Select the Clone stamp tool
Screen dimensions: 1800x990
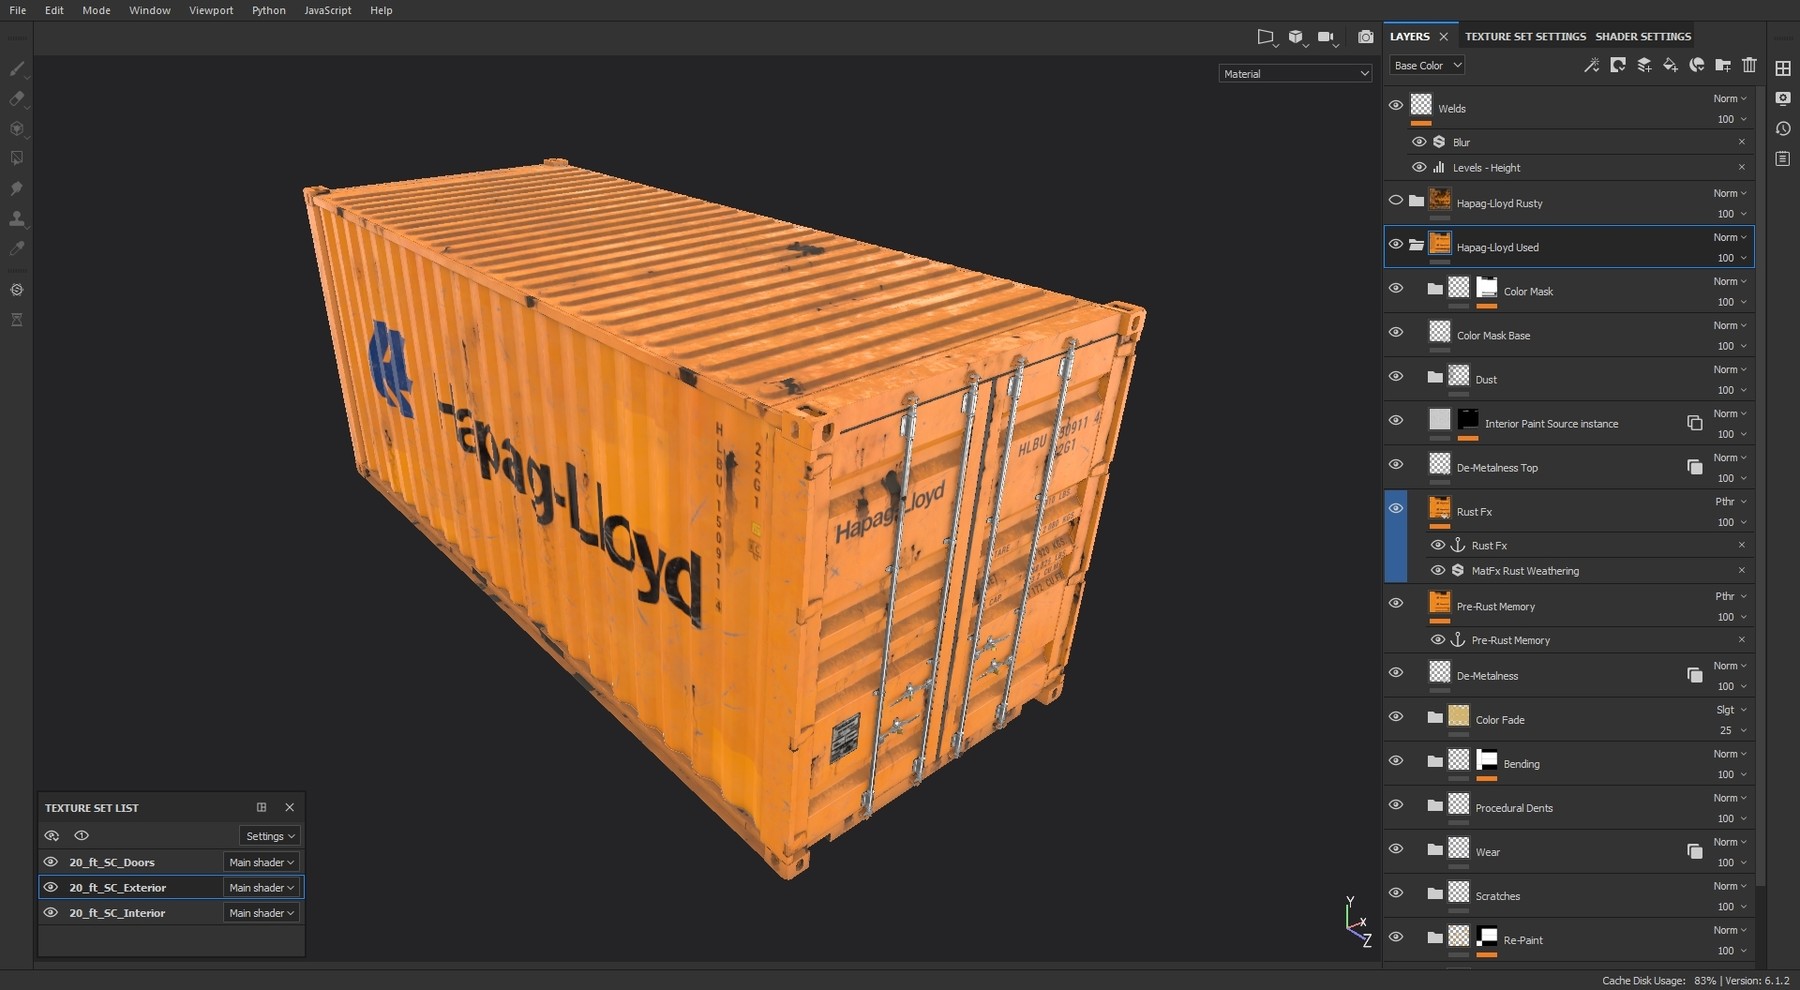click(17, 218)
